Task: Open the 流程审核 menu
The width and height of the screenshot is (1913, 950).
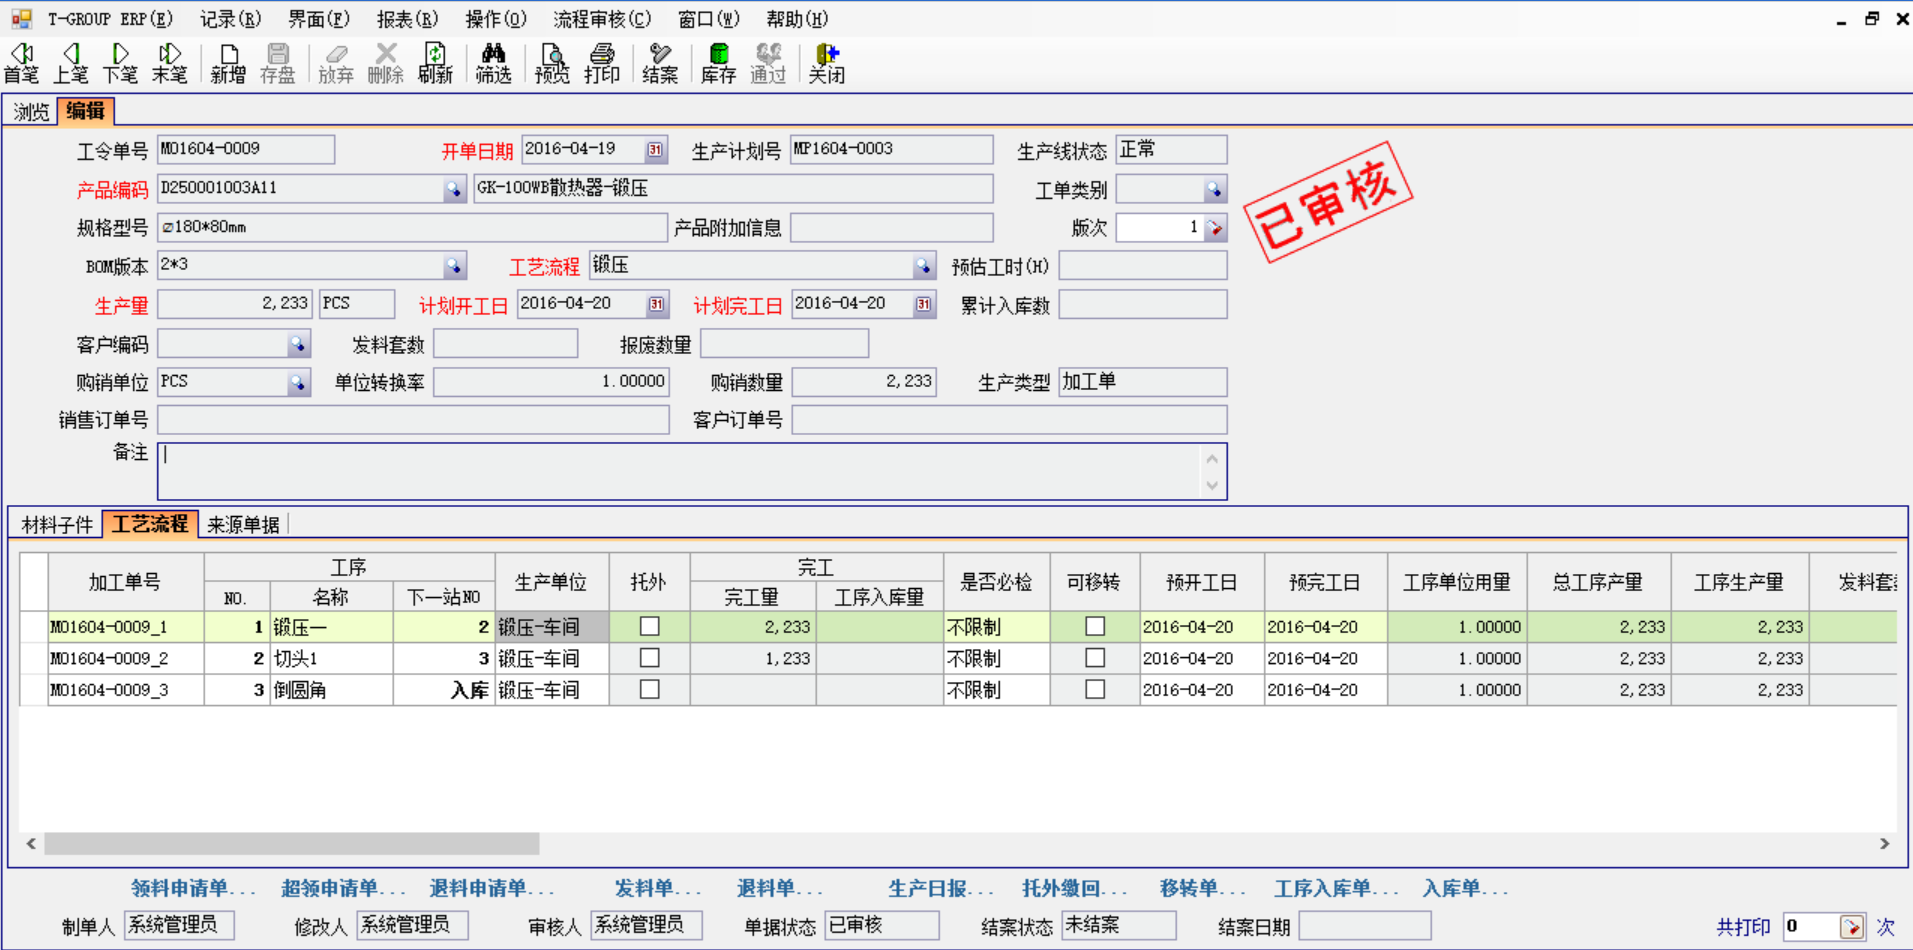Action: (x=601, y=18)
